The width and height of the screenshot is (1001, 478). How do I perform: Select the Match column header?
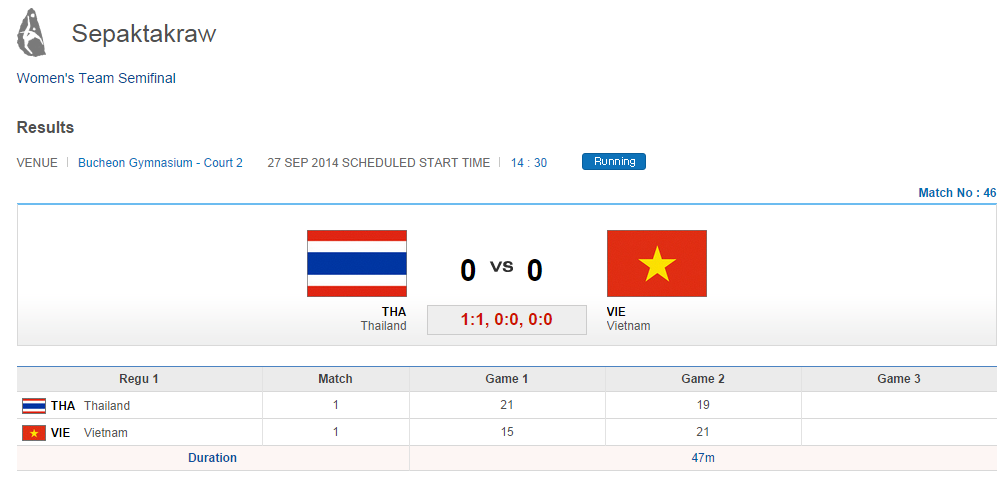coord(335,379)
